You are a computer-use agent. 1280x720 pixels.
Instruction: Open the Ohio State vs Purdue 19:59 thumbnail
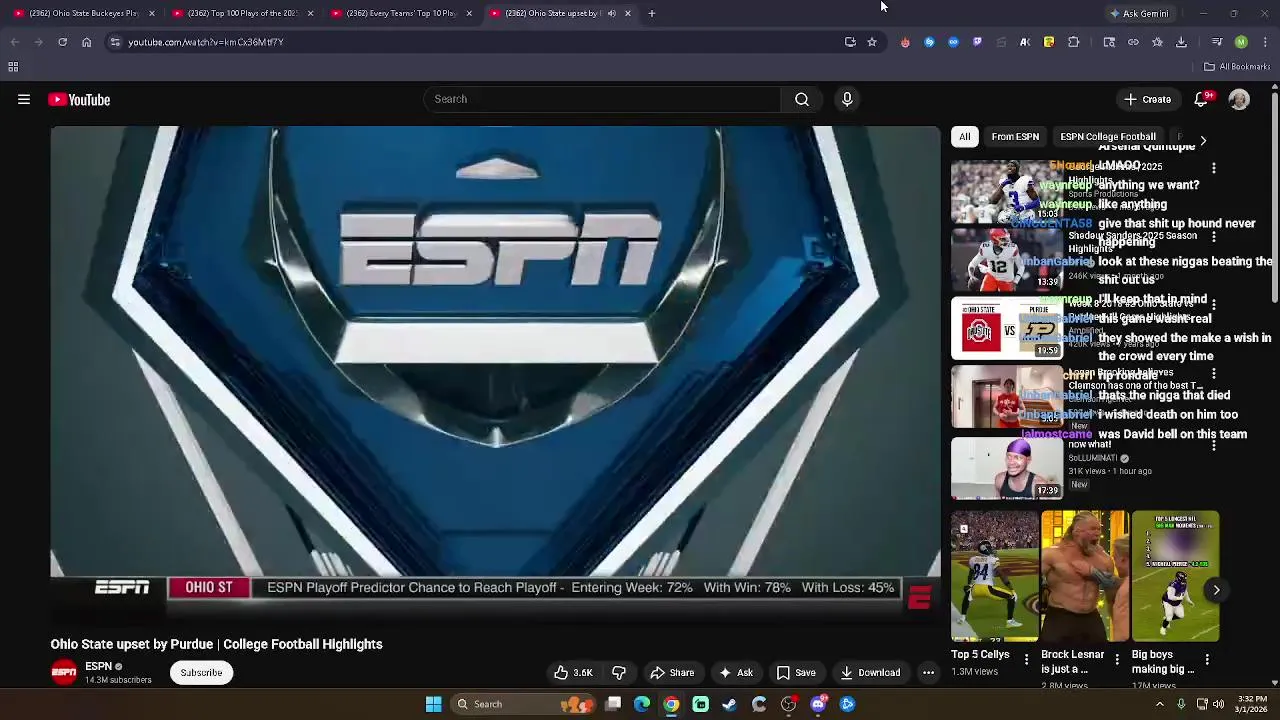pos(1007,328)
